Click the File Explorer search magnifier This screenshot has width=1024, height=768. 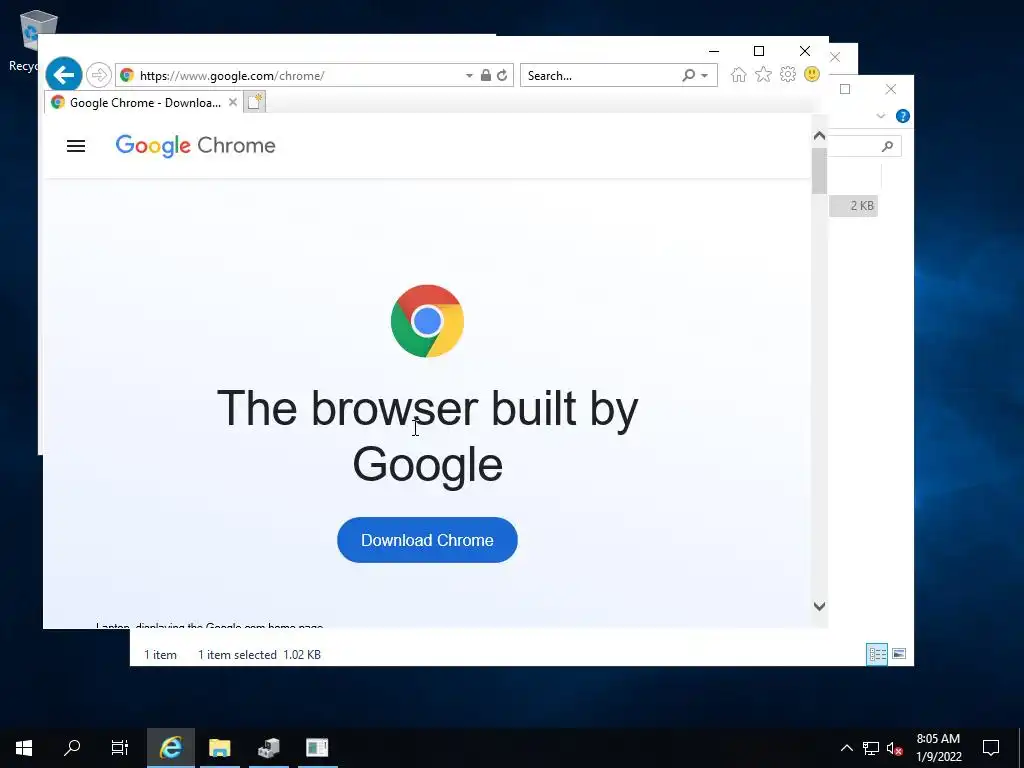coord(887,146)
